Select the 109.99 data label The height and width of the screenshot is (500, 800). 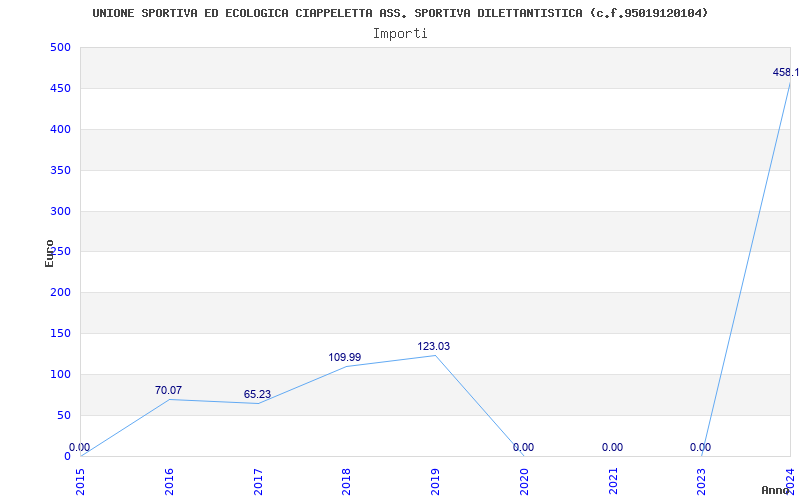tap(344, 357)
